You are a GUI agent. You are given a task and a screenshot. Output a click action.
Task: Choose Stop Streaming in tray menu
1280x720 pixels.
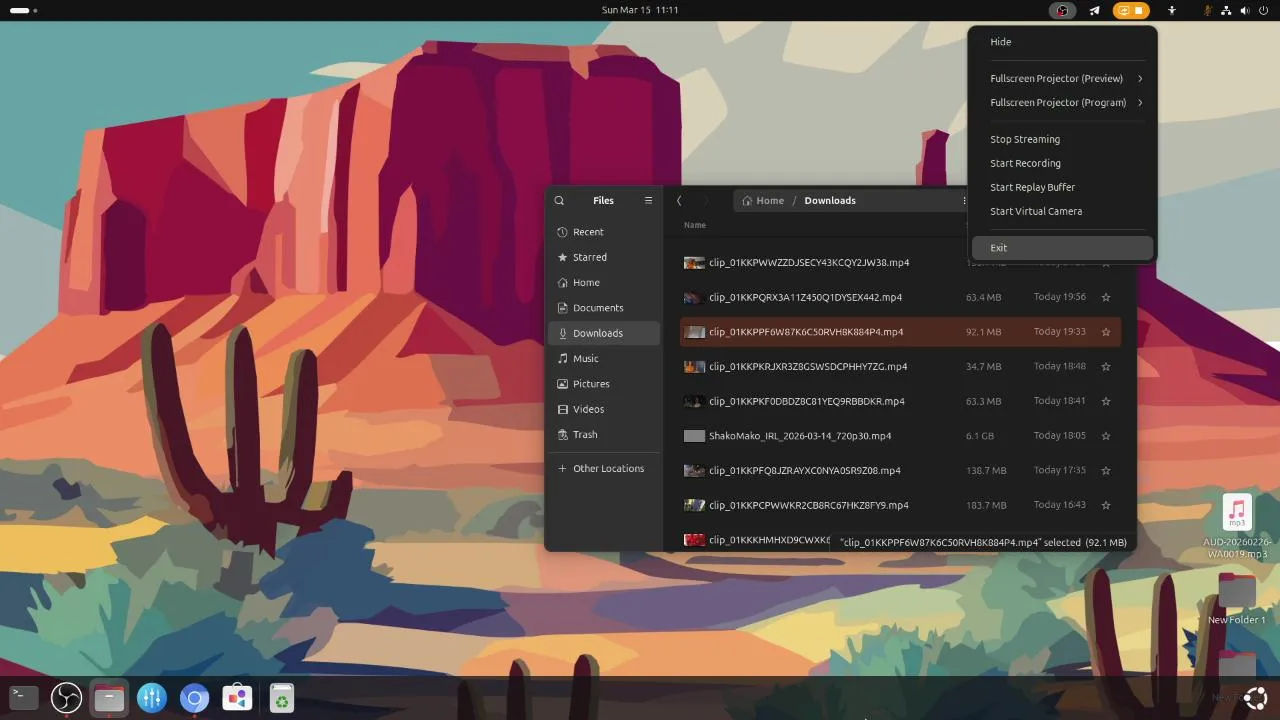[x=1063, y=139]
